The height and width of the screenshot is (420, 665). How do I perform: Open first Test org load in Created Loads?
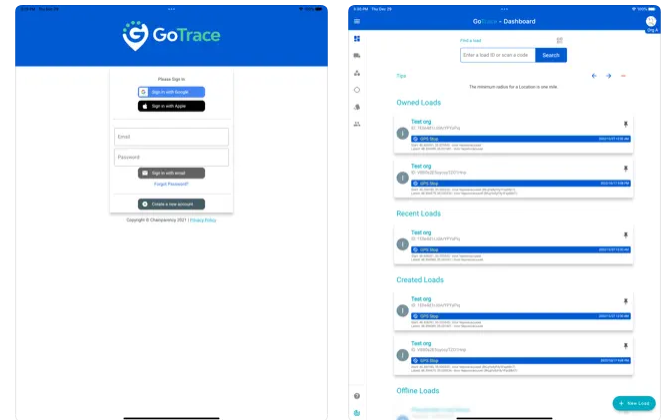(x=421, y=299)
